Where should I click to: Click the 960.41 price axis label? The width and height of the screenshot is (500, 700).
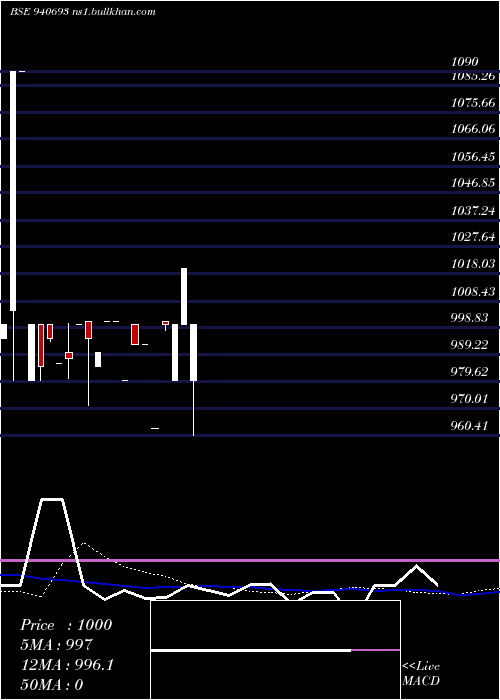(469, 425)
